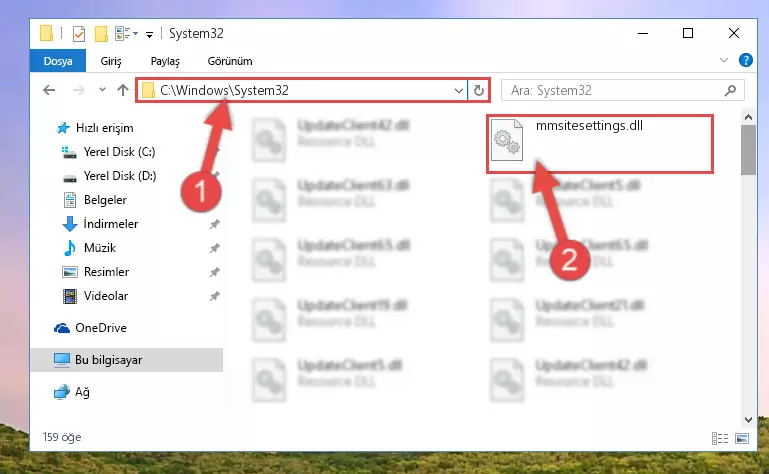
Task: Switch to large thumbnails view icon
Action: pyautogui.click(x=742, y=438)
